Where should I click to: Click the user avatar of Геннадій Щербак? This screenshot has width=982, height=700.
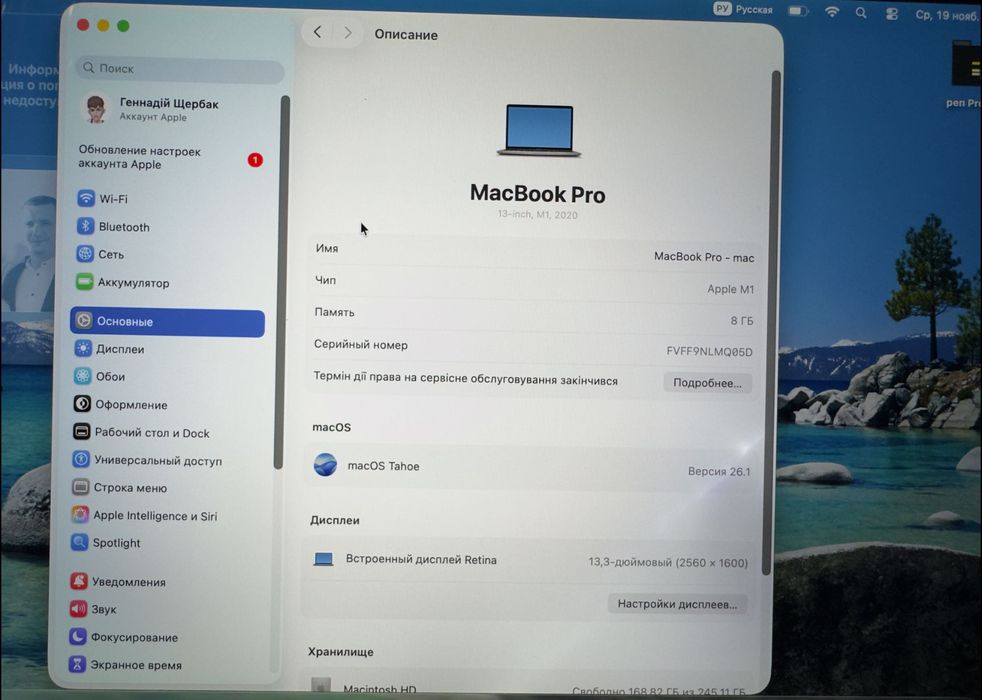[x=96, y=108]
